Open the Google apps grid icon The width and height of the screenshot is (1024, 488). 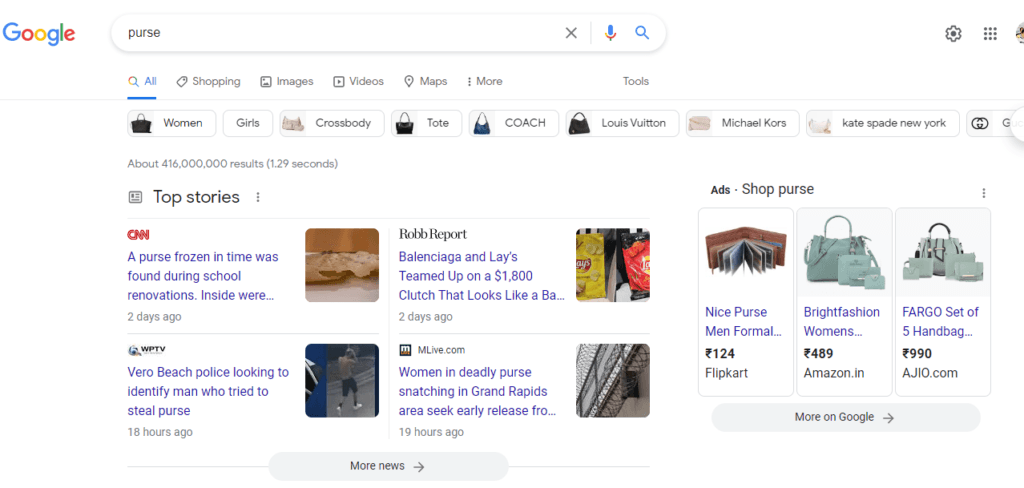pyautogui.click(x=990, y=34)
